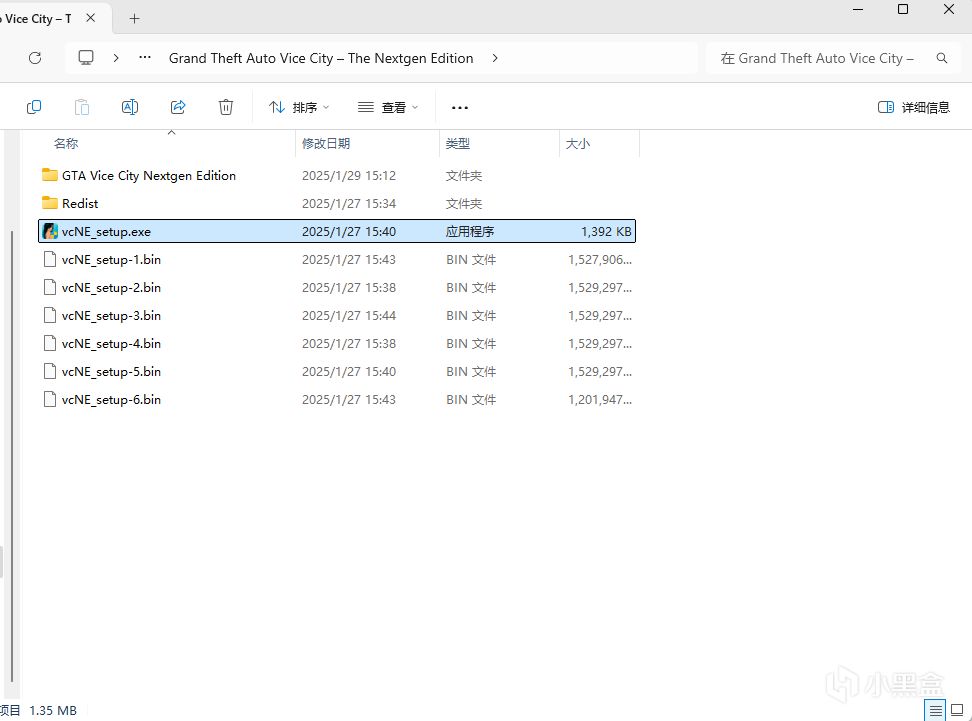Screen dimensions: 972x721
Task: Click the rename icon in toolbar
Action: [x=130, y=107]
